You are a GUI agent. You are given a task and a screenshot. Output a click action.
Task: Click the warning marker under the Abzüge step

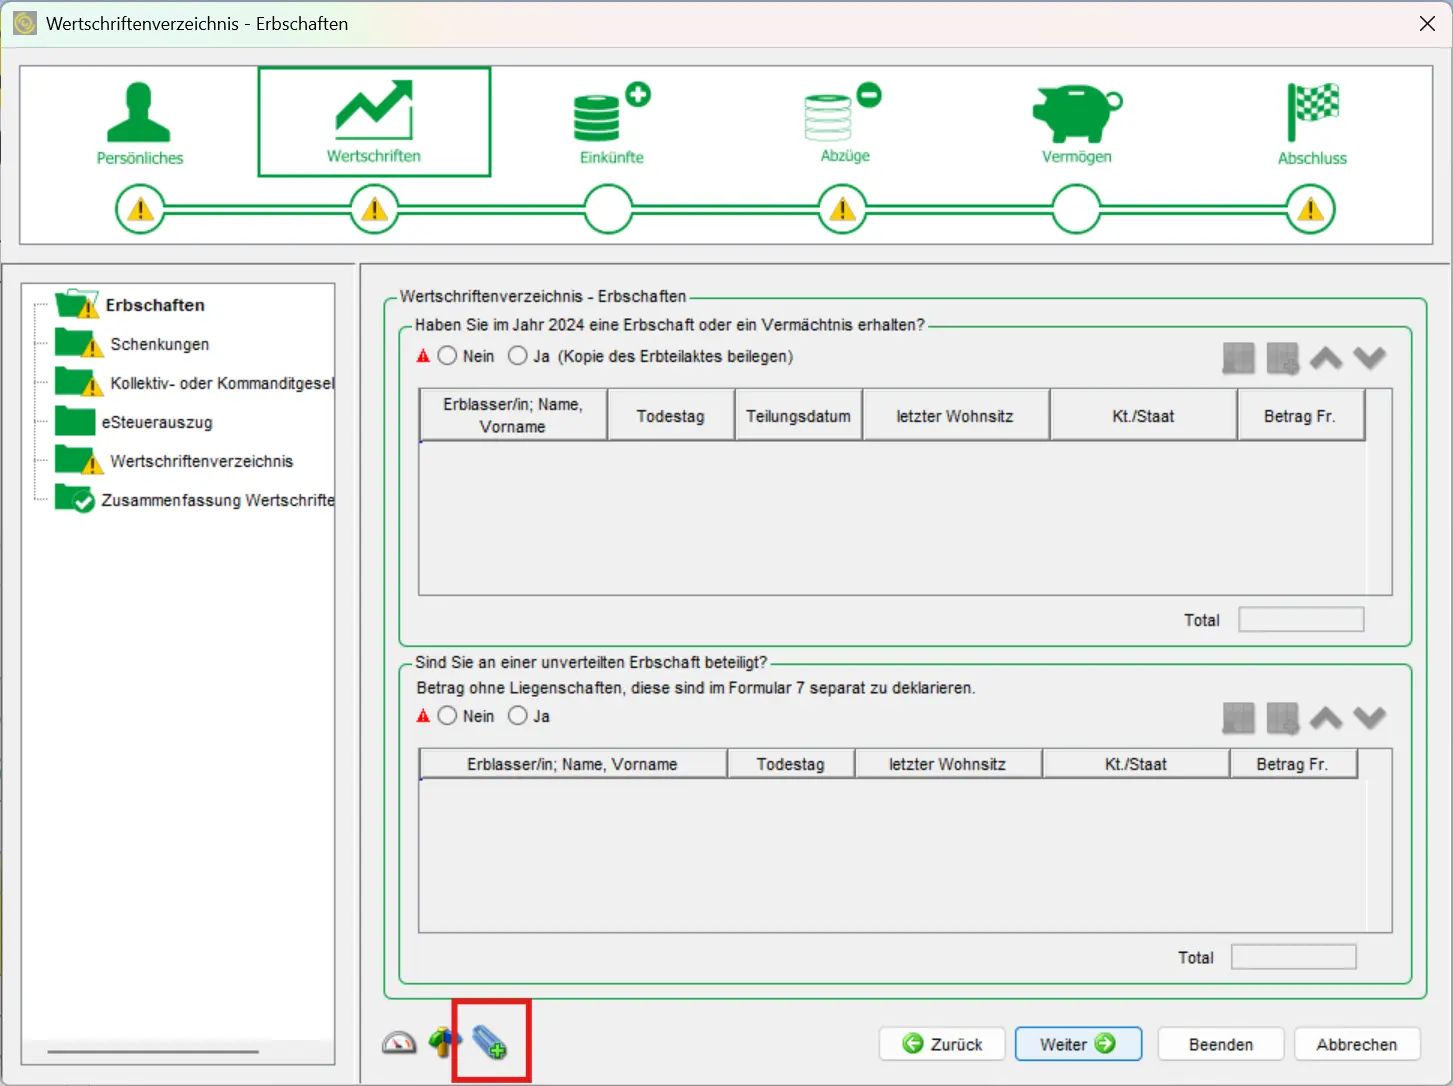[x=841, y=209]
